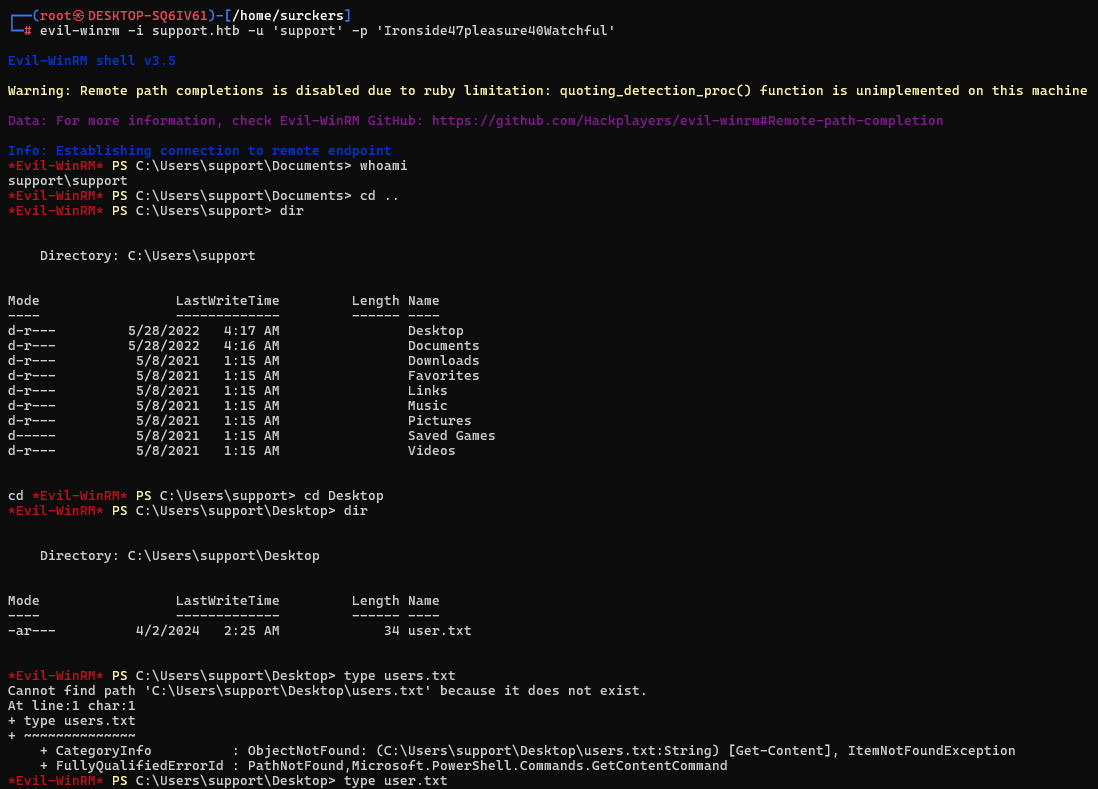Click the 'Warning: Remote path completions' line

pos(547,91)
